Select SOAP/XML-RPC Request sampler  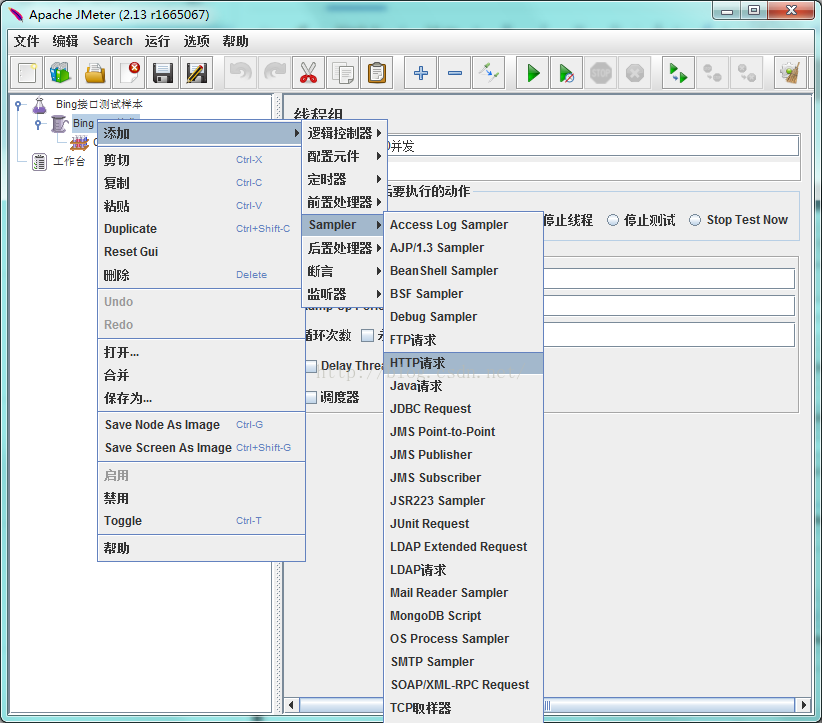[463, 685]
